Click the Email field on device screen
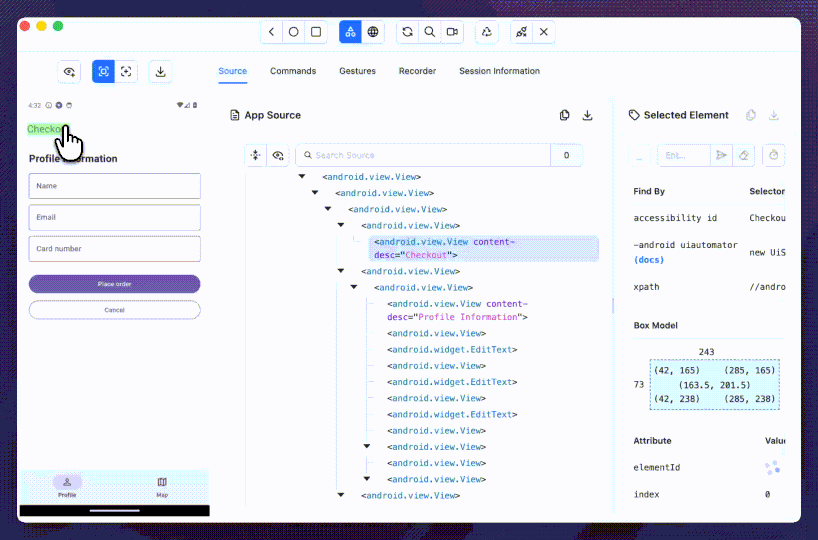The width and height of the screenshot is (818, 540). click(114, 217)
